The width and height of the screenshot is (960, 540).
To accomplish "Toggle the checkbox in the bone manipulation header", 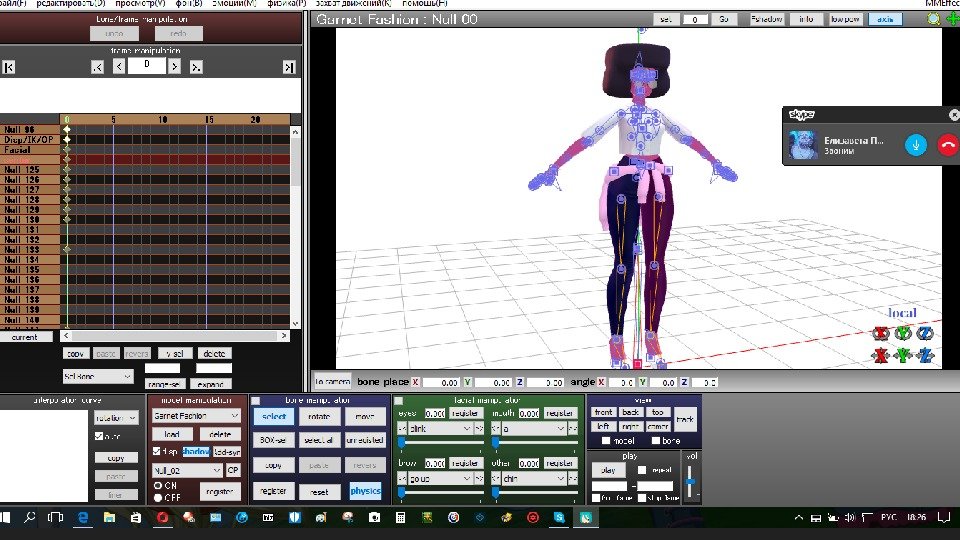I will click(256, 400).
